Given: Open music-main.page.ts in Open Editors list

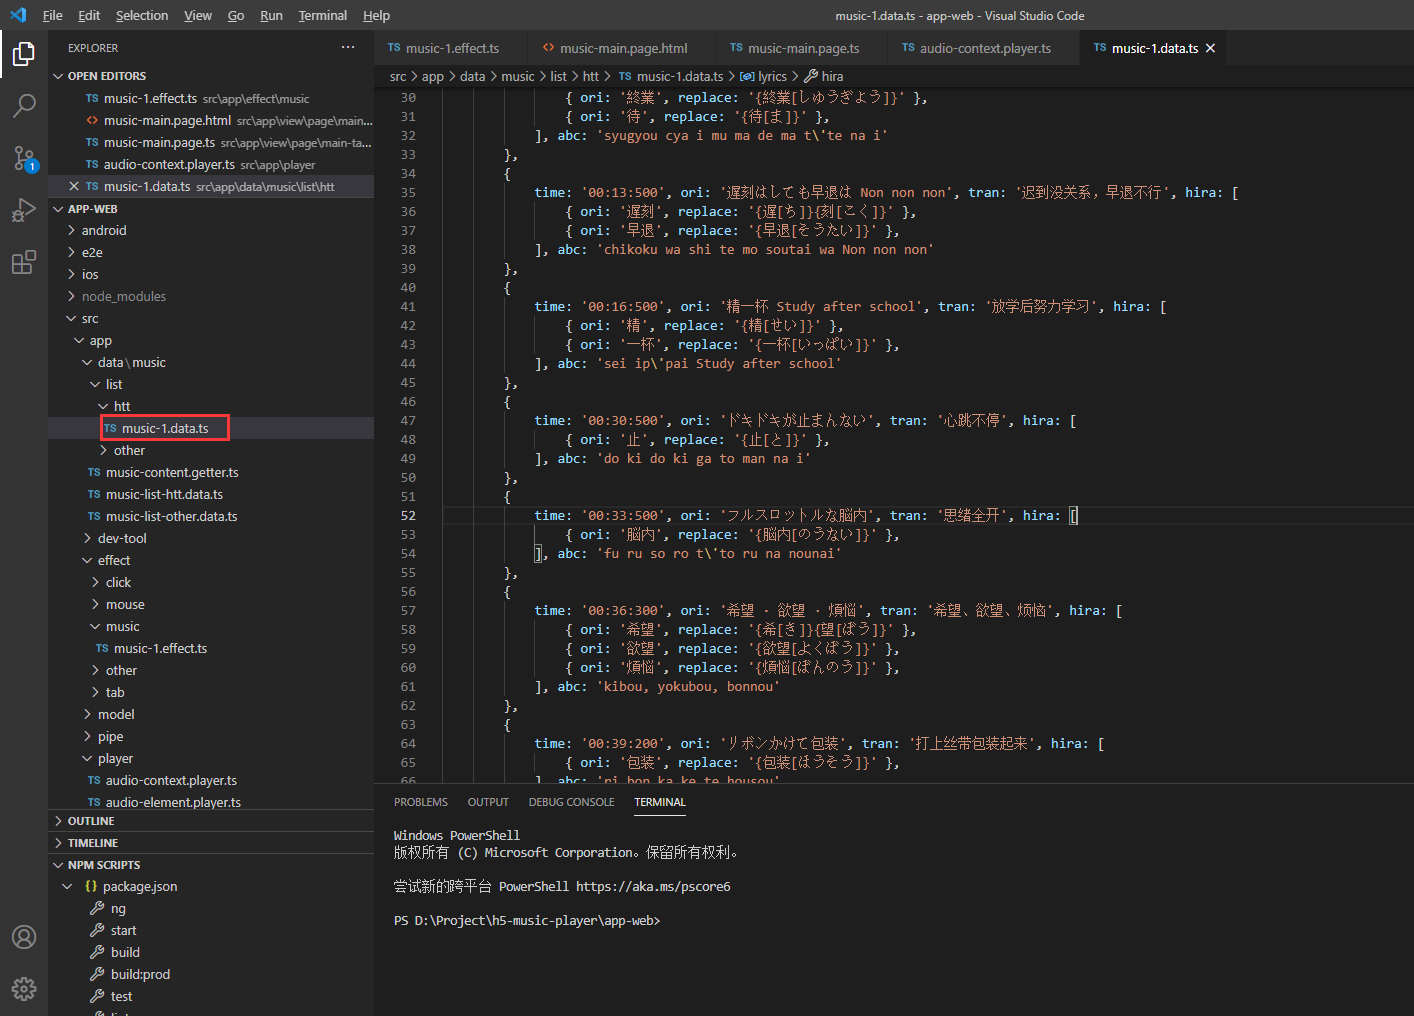Looking at the screenshot, I should (211, 142).
